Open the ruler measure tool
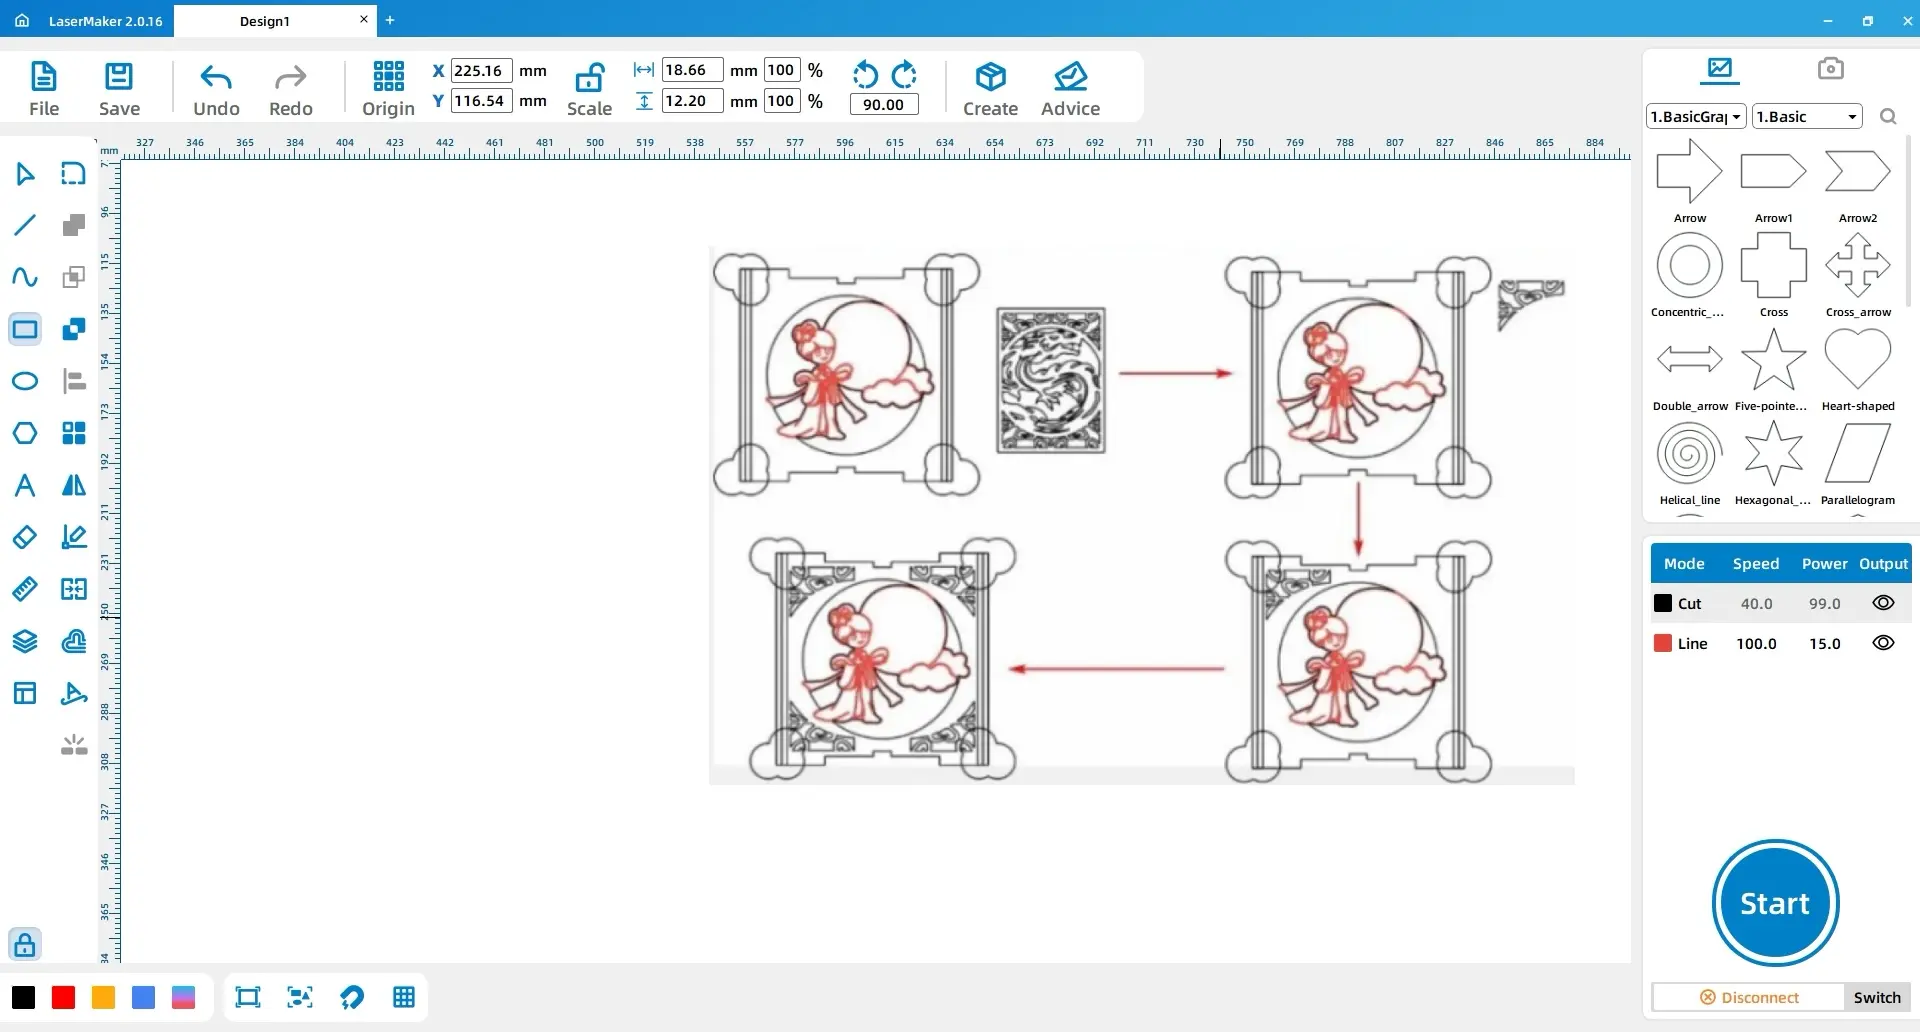 (25, 589)
